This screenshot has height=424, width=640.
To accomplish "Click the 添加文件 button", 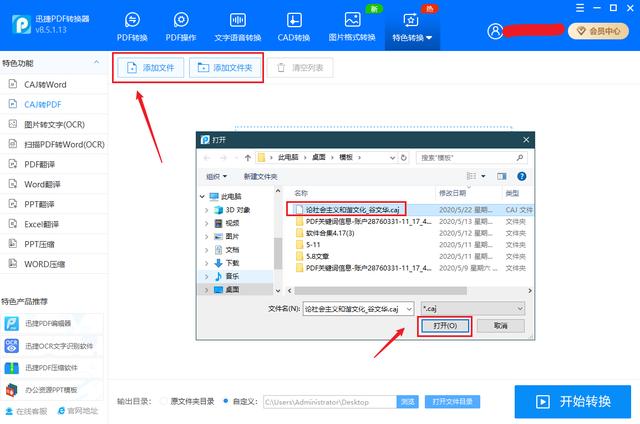I will [151, 68].
